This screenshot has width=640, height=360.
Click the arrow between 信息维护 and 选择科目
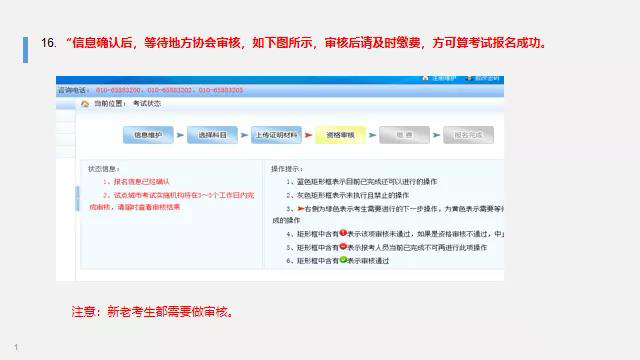point(180,135)
